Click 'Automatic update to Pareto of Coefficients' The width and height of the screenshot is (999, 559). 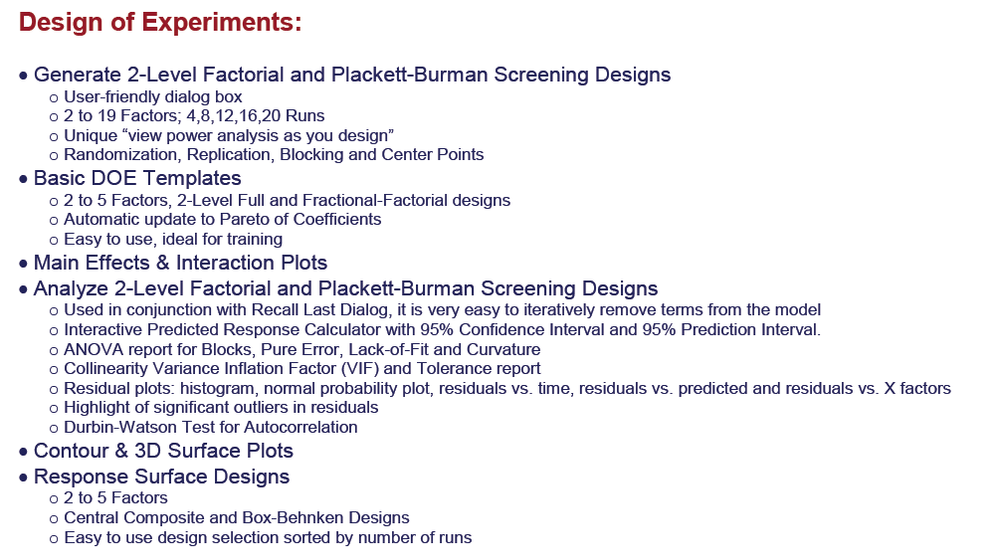[x=222, y=219]
